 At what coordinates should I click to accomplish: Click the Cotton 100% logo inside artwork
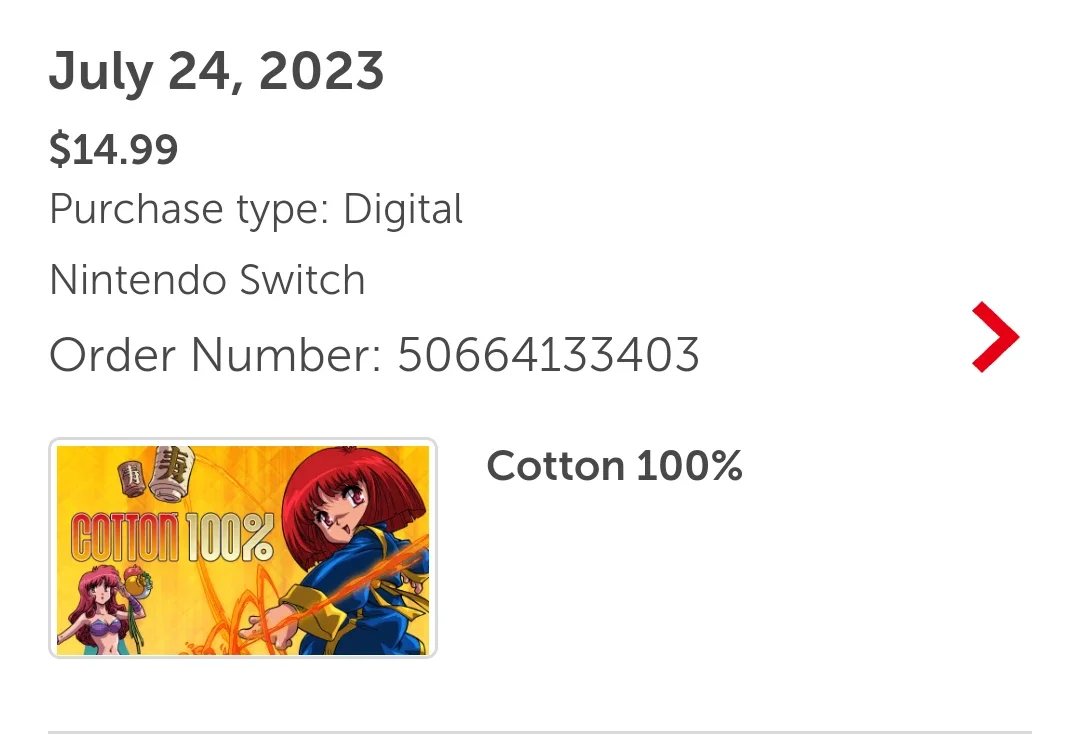coord(172,537)
